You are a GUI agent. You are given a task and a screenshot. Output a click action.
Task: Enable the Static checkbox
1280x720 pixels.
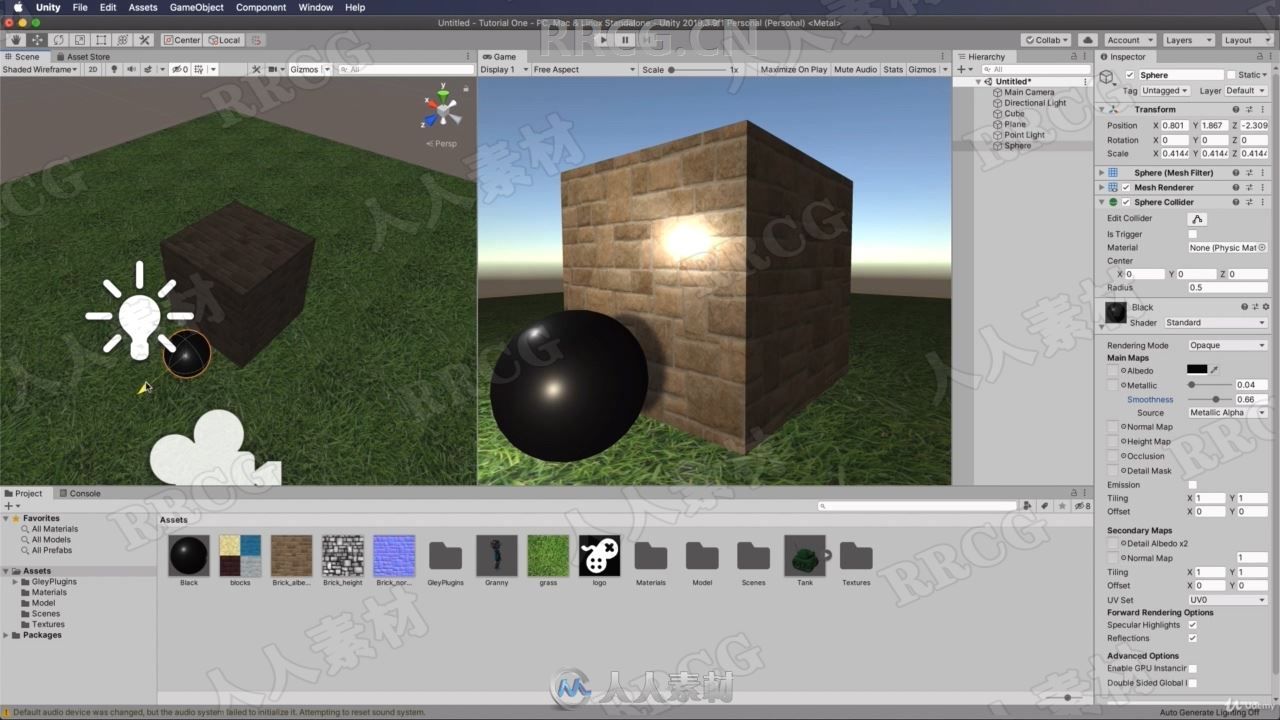(x=1231, y=75)
